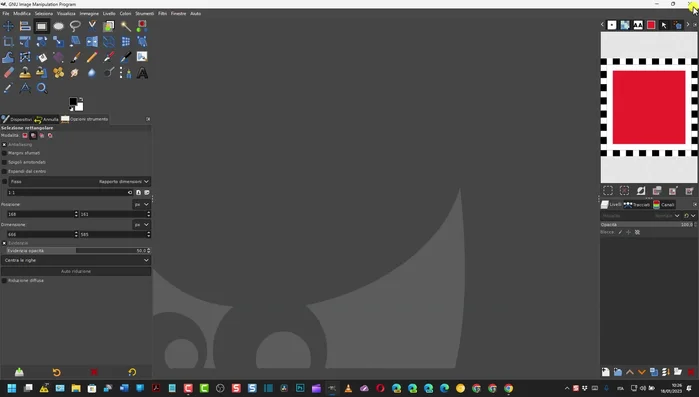This screenshot has height=397, width=699.
Task: Select the Foreground Select tool
Action: [x=108, y=26]
